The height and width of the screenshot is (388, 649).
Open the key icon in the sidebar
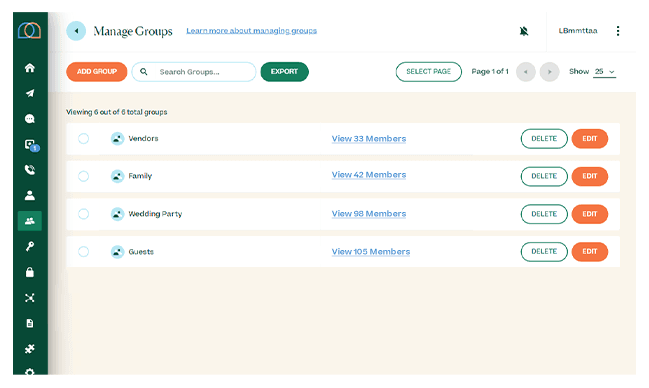click(x=30, y=246)
